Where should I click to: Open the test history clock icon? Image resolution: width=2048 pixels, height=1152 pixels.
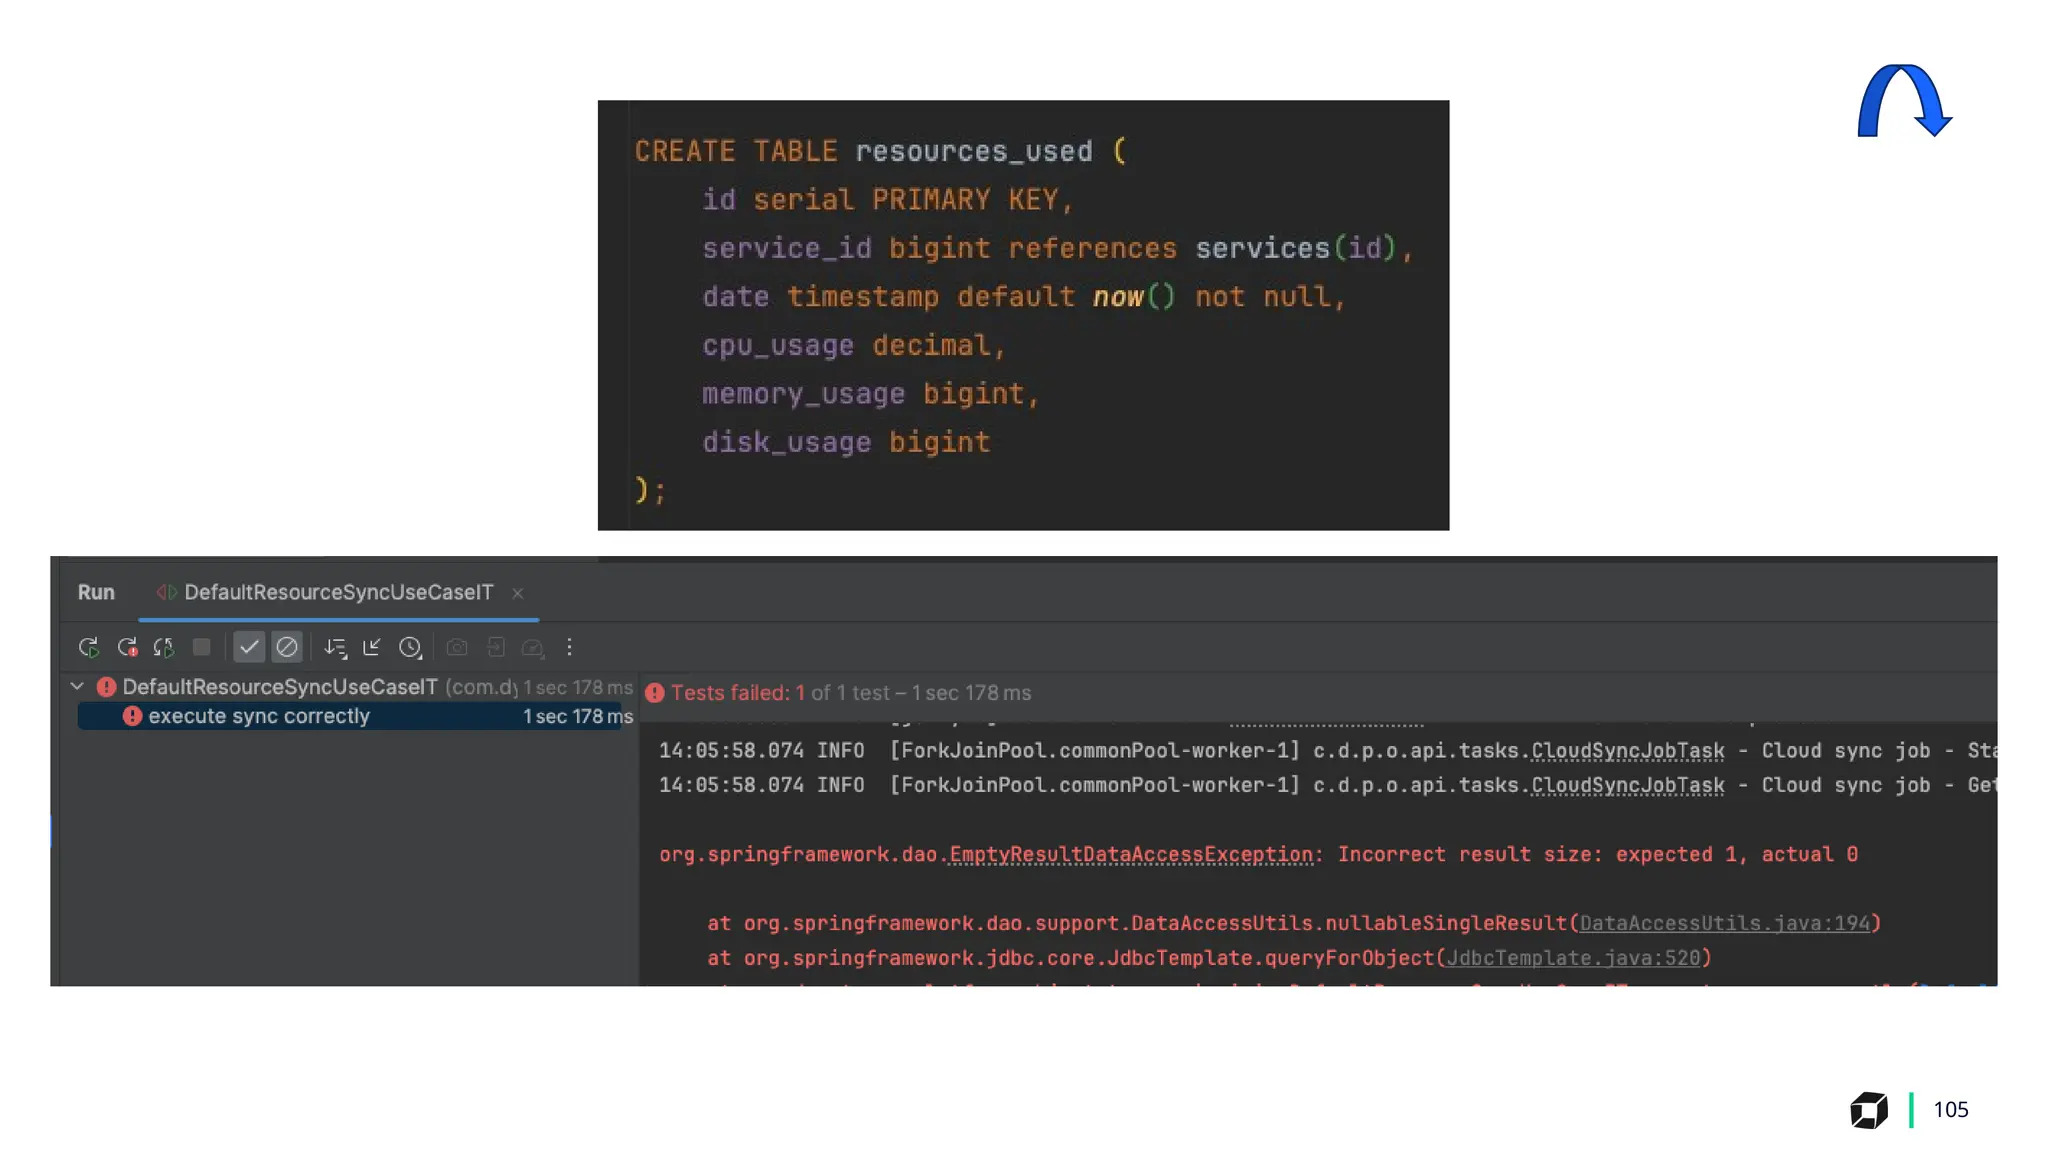click(410, 647)
